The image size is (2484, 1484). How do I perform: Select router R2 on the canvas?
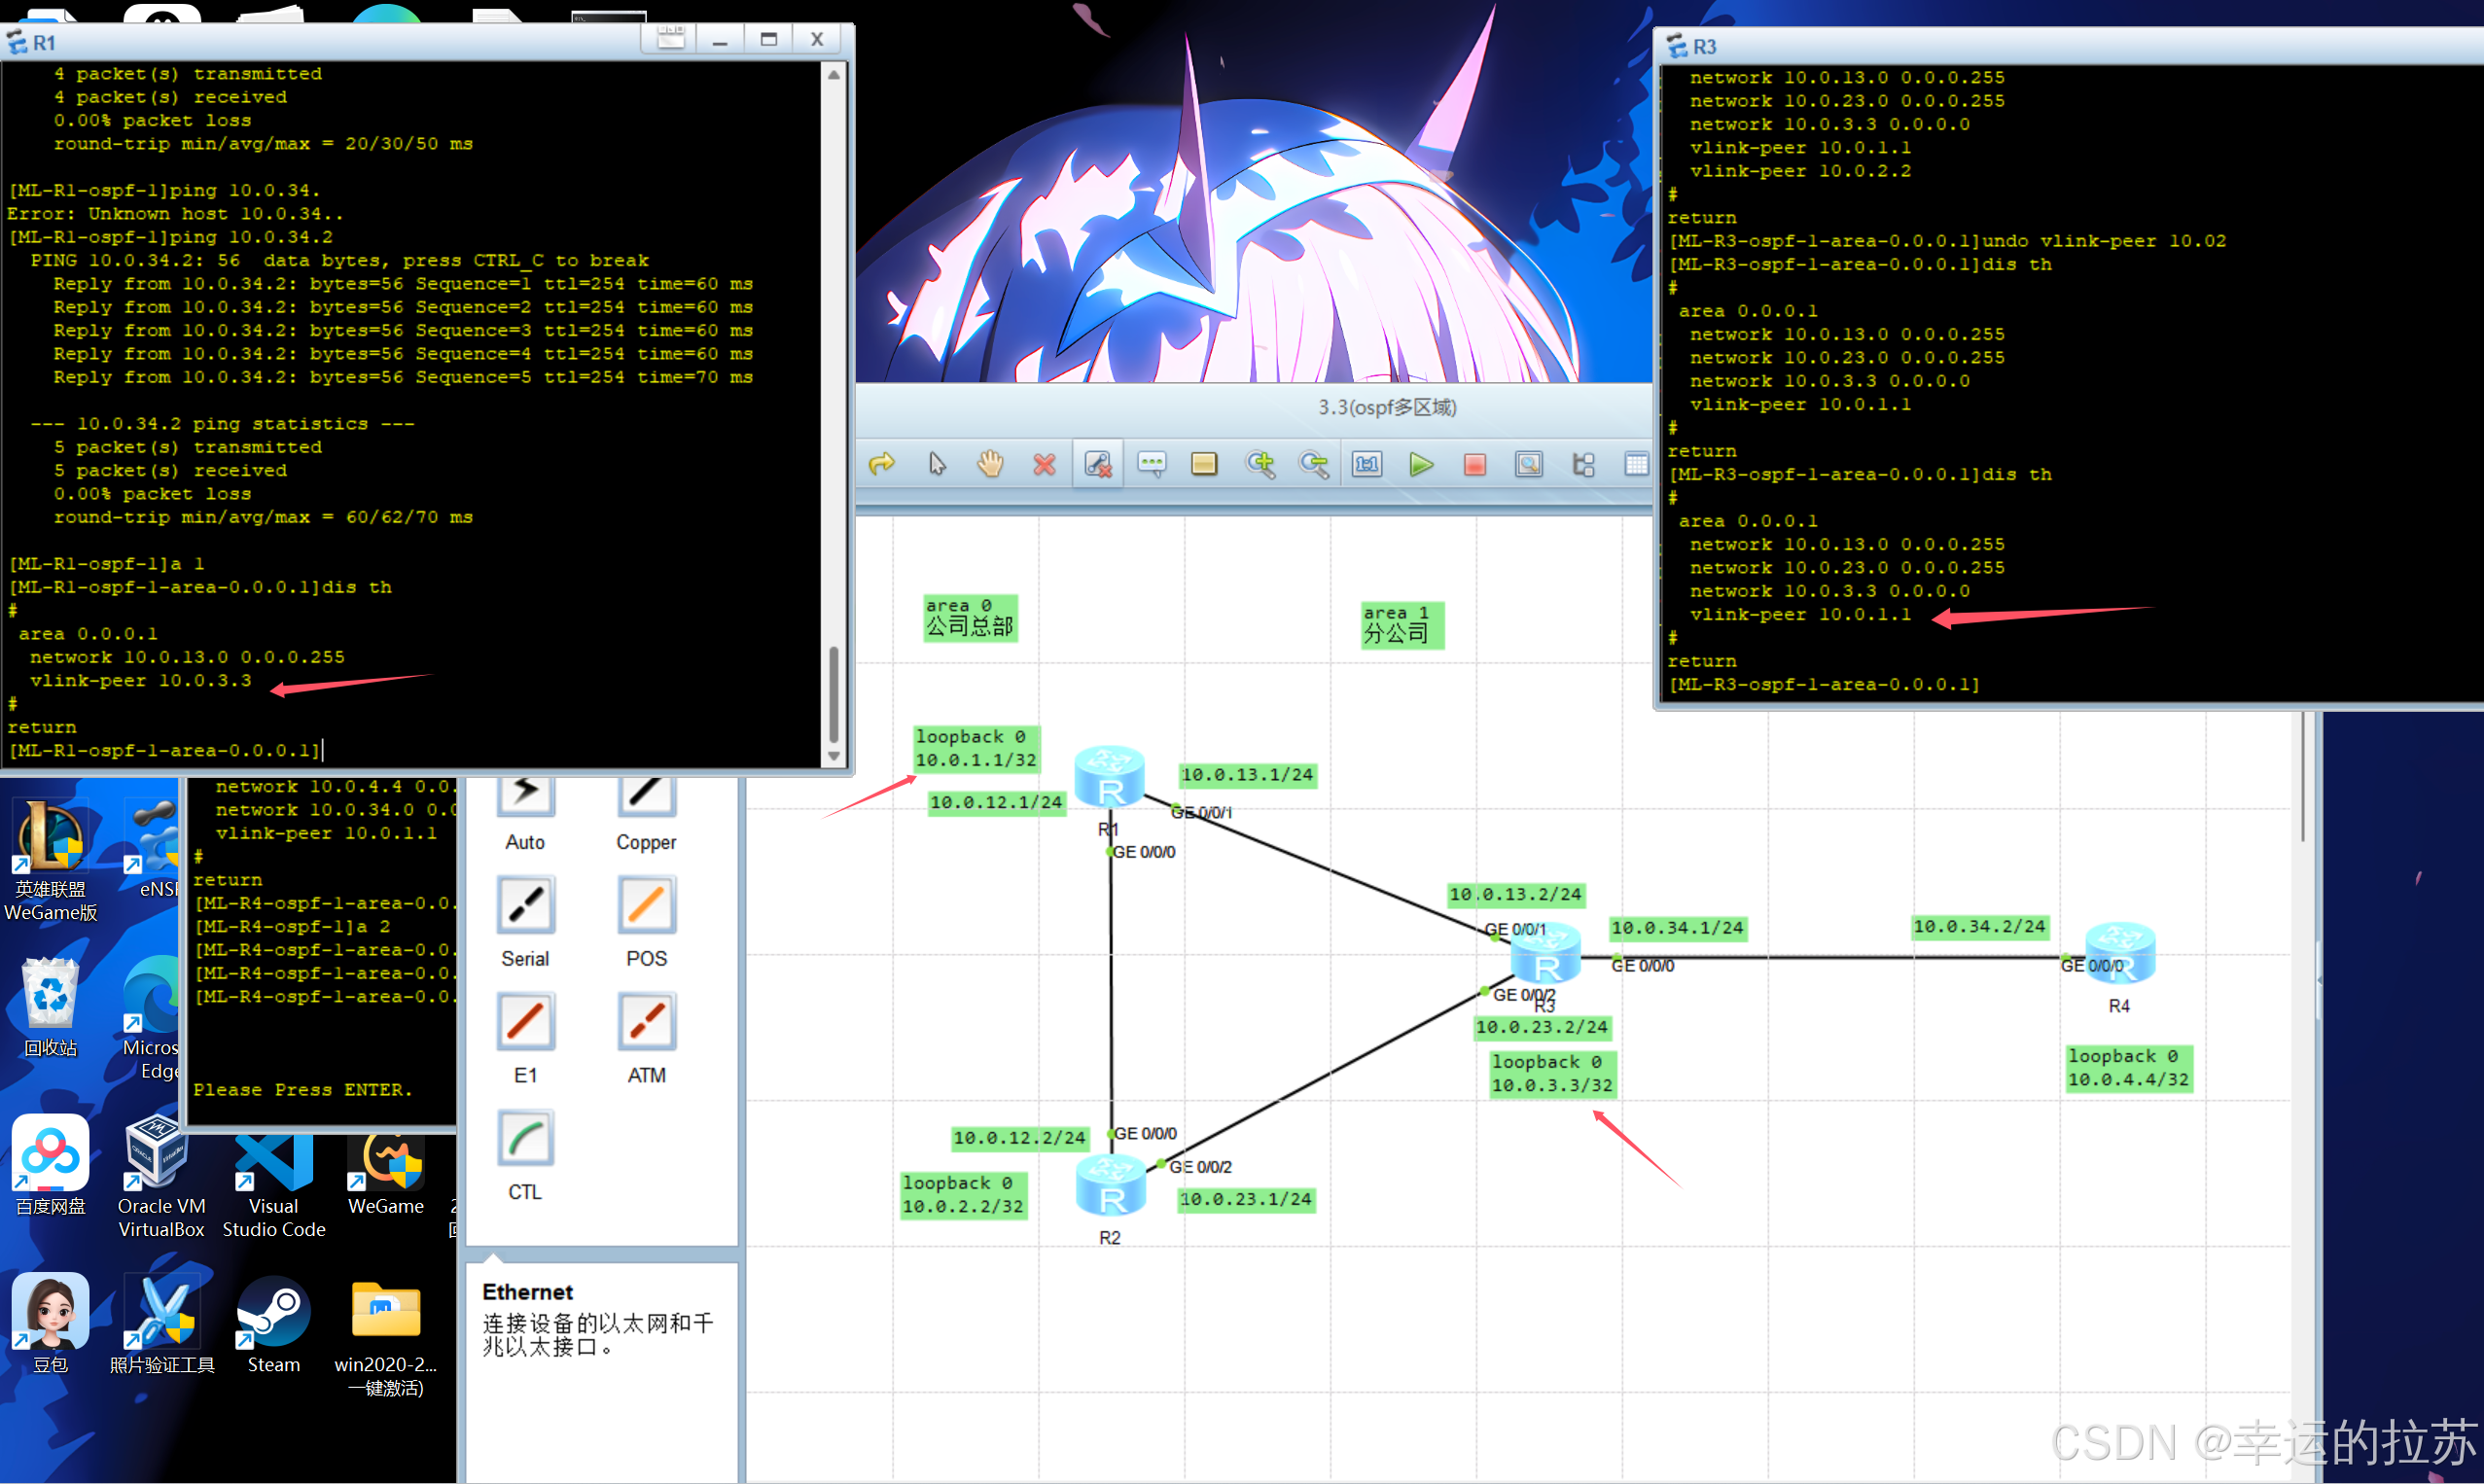(1110, 1186)
